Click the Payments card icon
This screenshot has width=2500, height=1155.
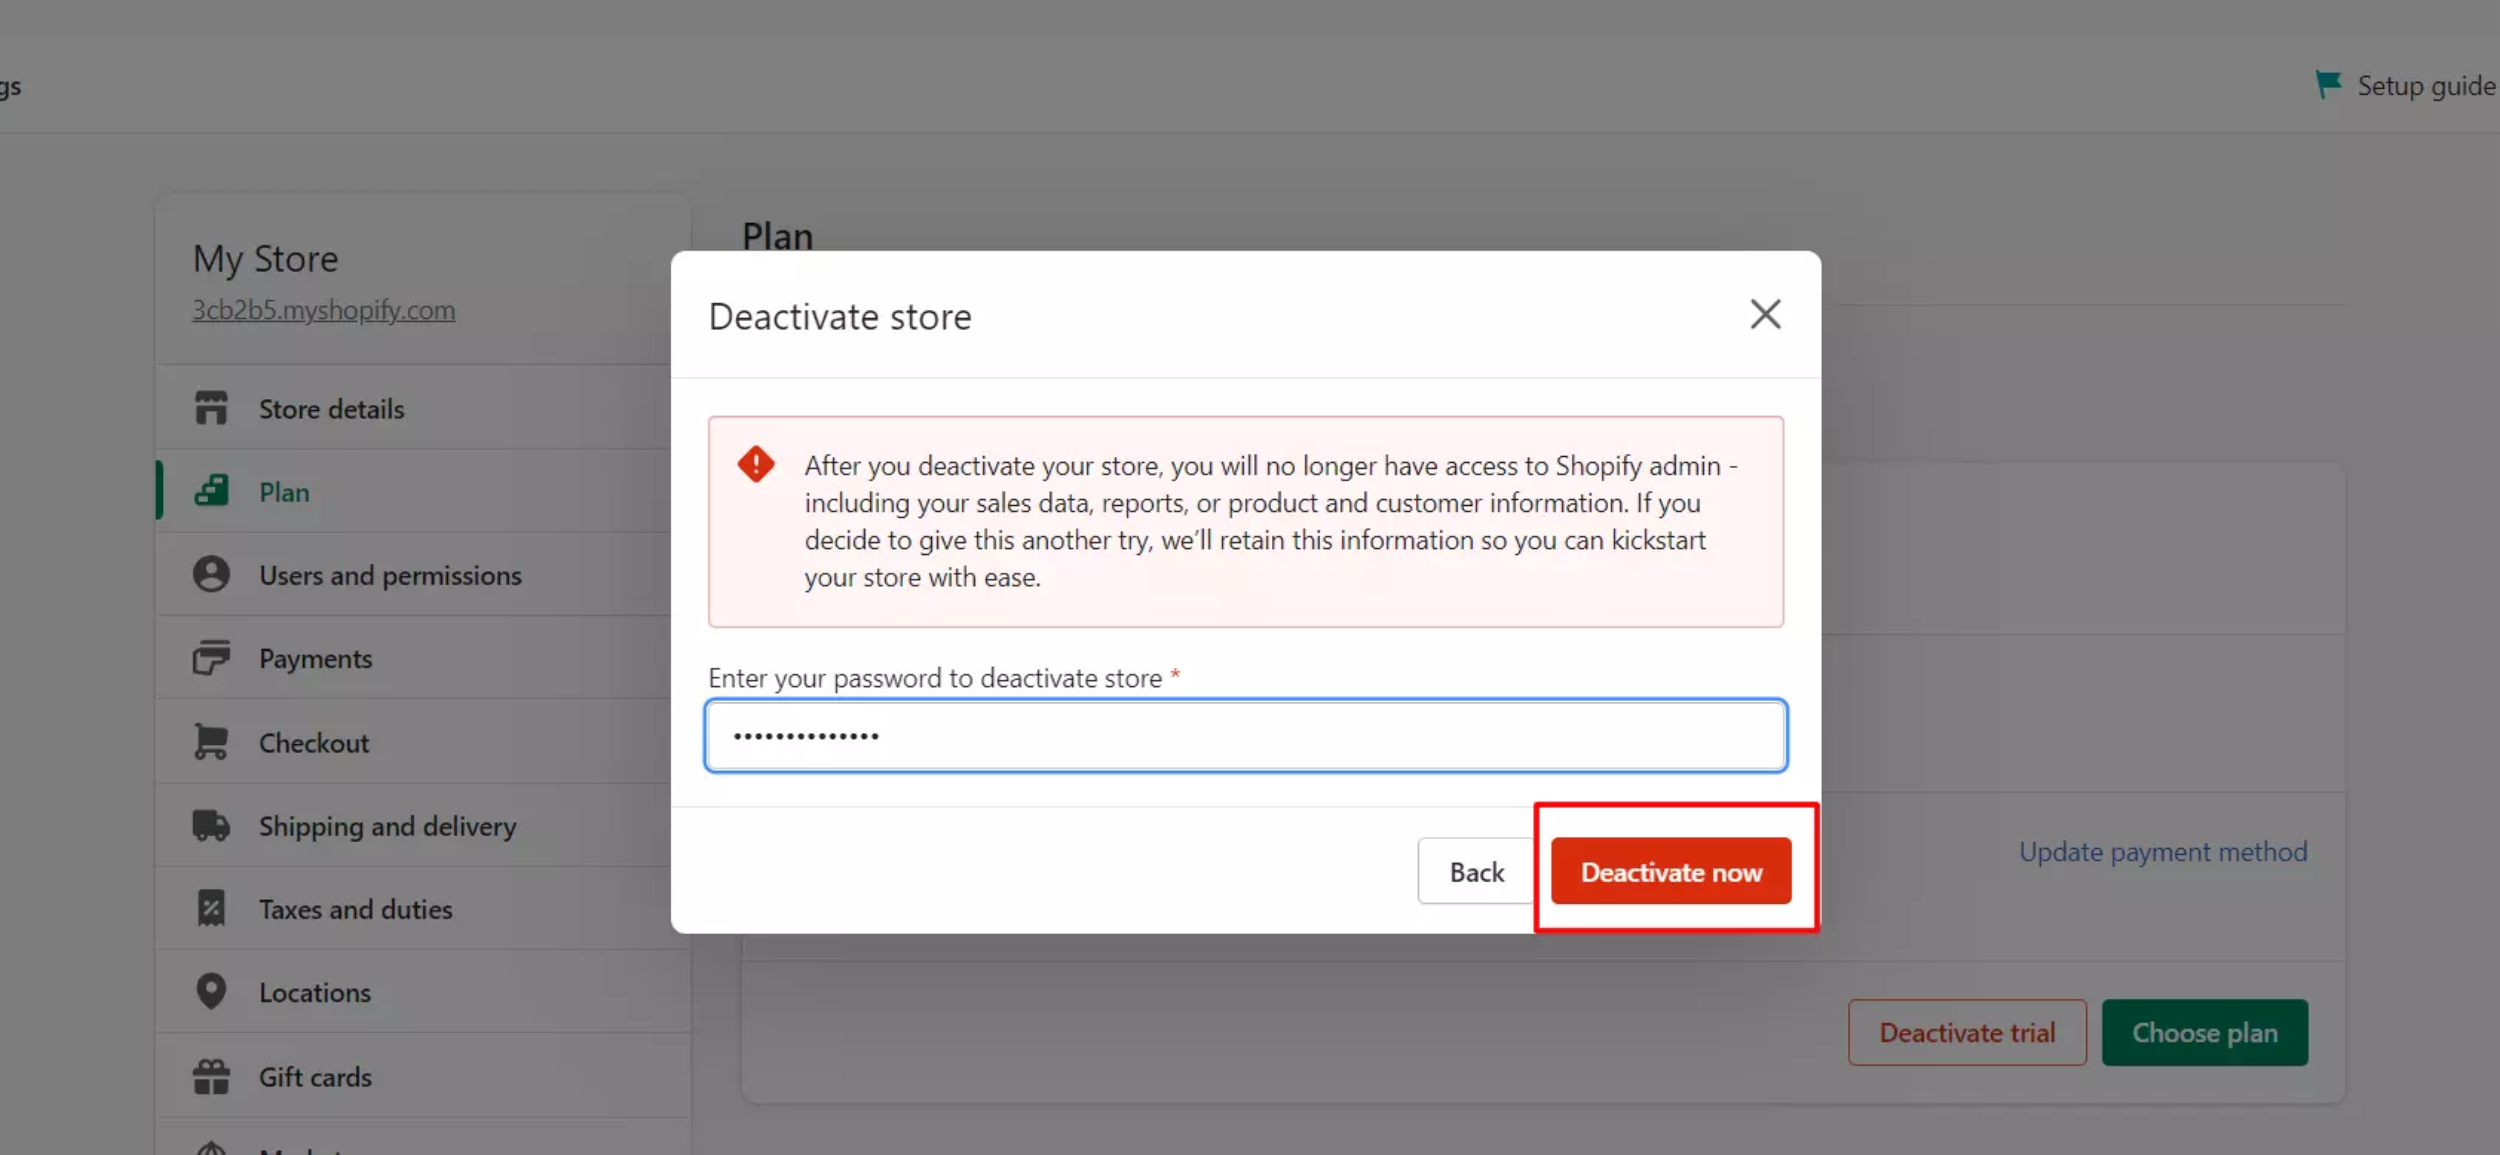(211, 658)
